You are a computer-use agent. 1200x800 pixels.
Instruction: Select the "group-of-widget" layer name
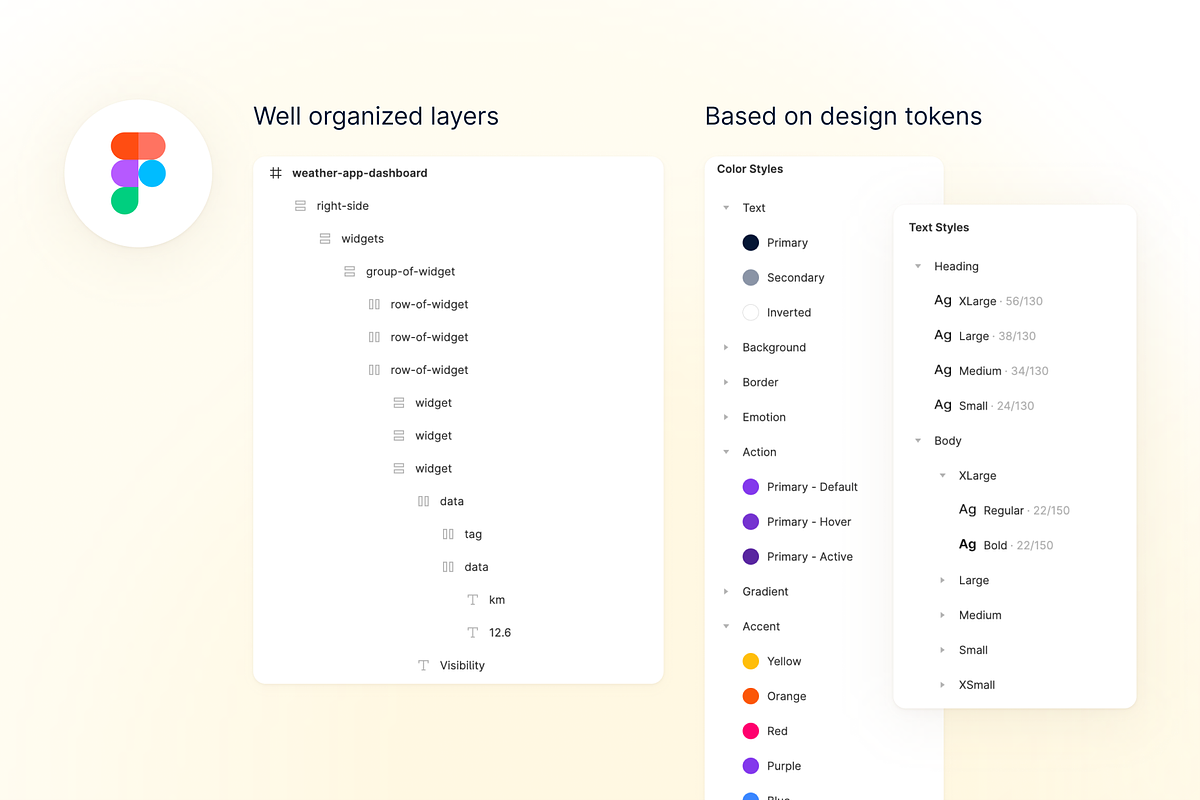click(x=411, y=272)
